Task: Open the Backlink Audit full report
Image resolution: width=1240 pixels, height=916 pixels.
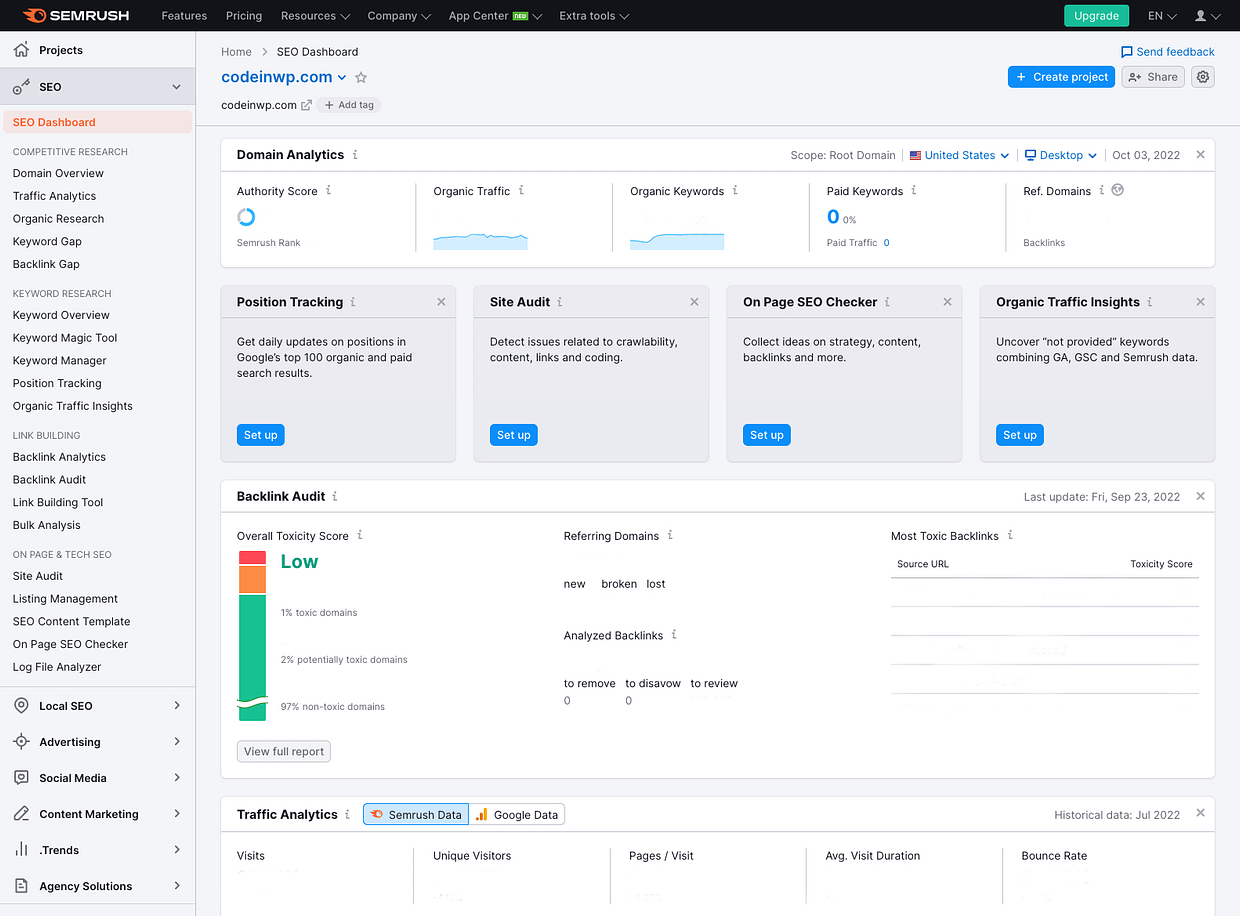Action: click(x=283, y=751)
